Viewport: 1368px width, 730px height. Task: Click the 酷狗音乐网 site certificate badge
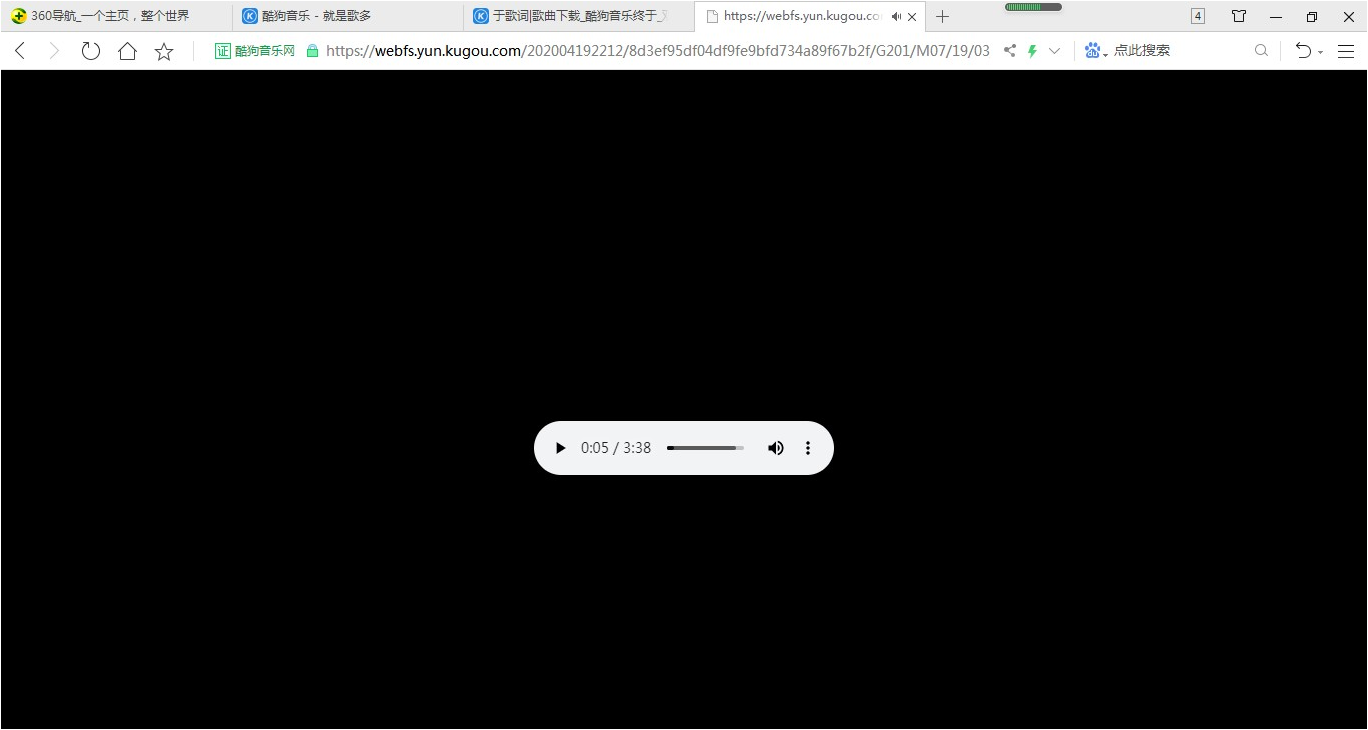coord(255,51)
